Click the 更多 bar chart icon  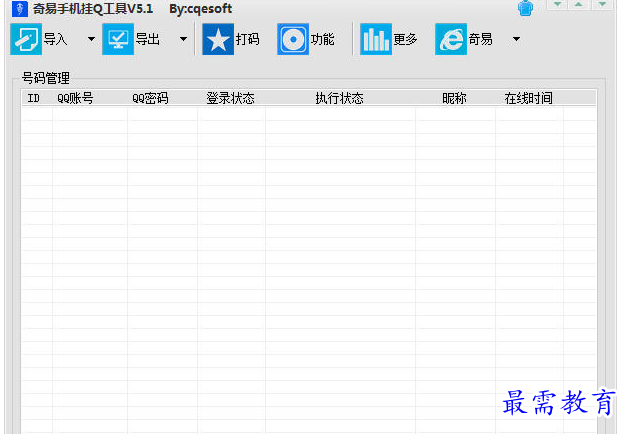pos(376,39)
